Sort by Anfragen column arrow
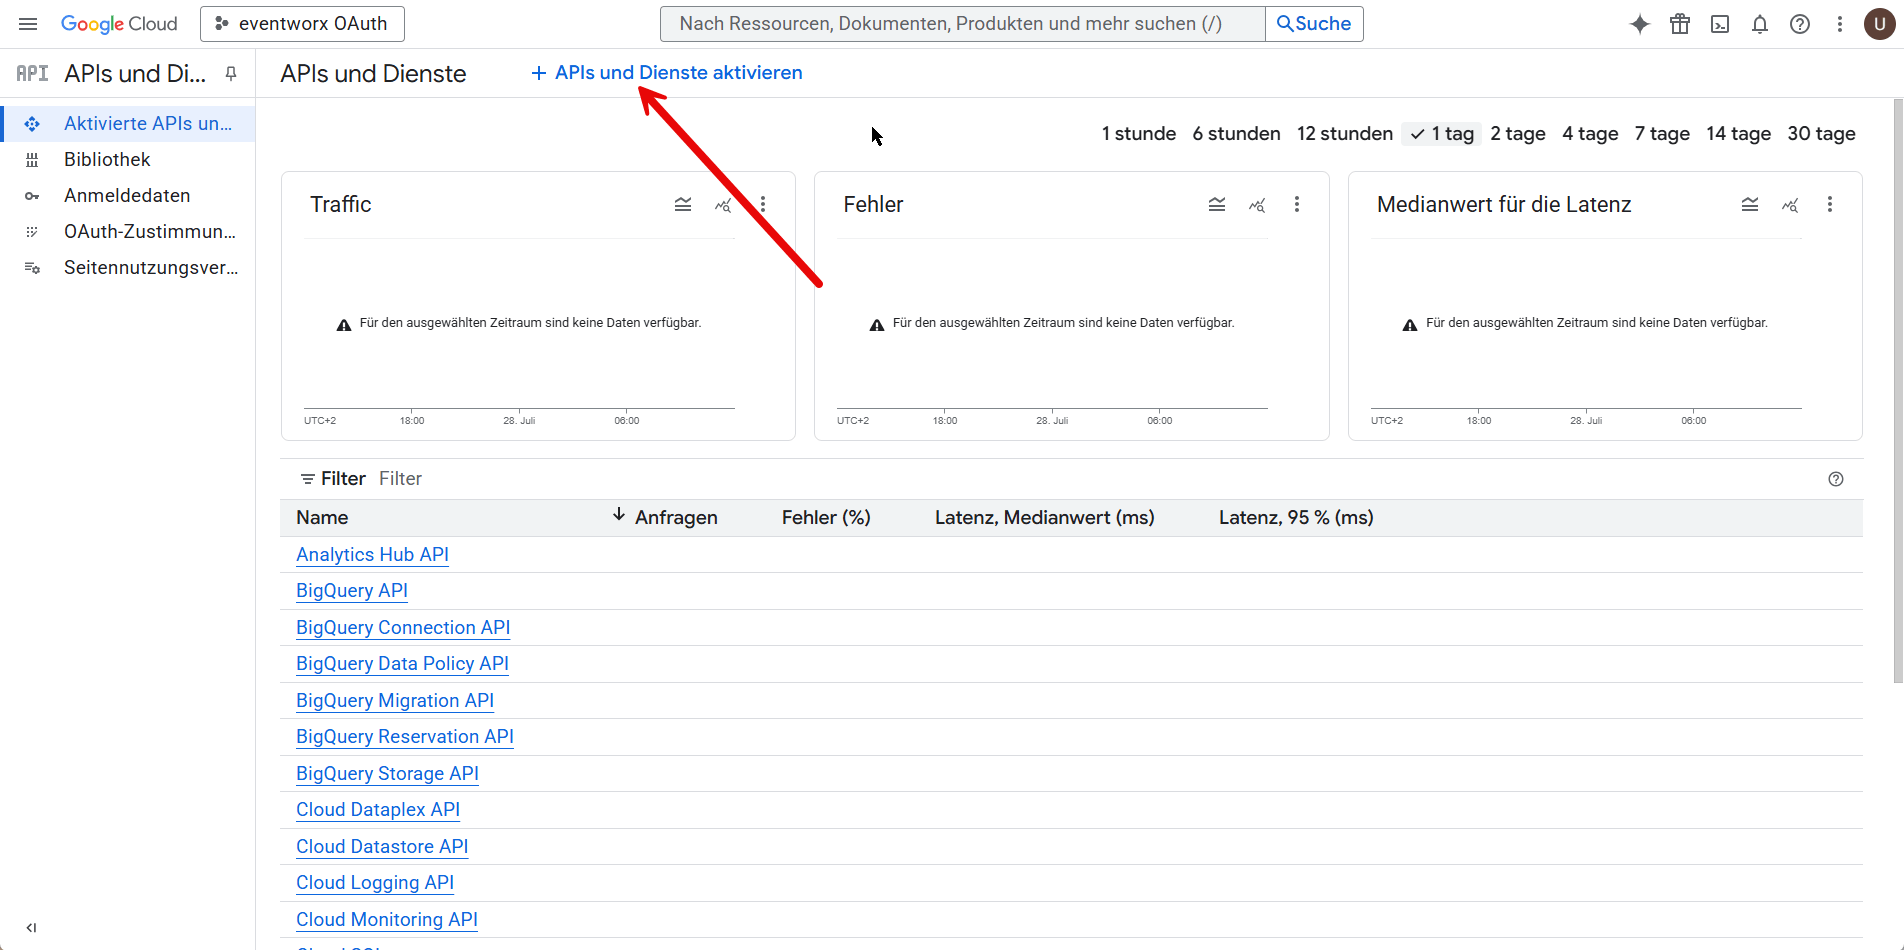The image size is (1904, 950). [619, 515]
